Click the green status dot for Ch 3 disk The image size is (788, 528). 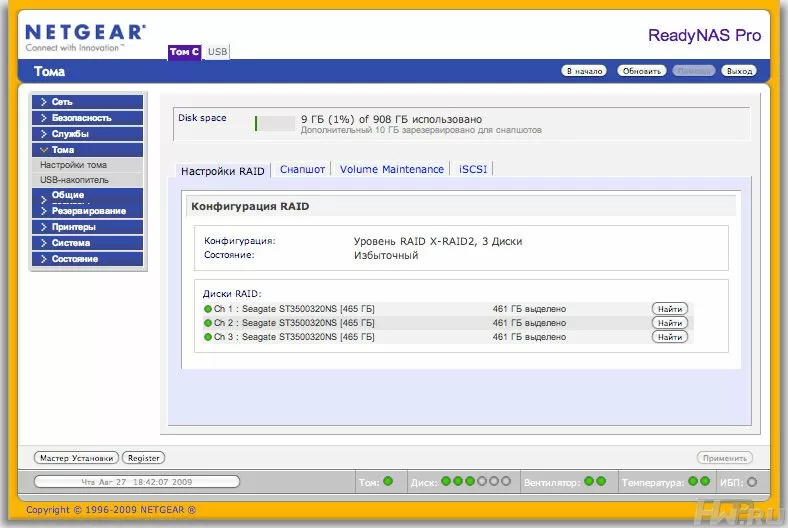(208, 337)
